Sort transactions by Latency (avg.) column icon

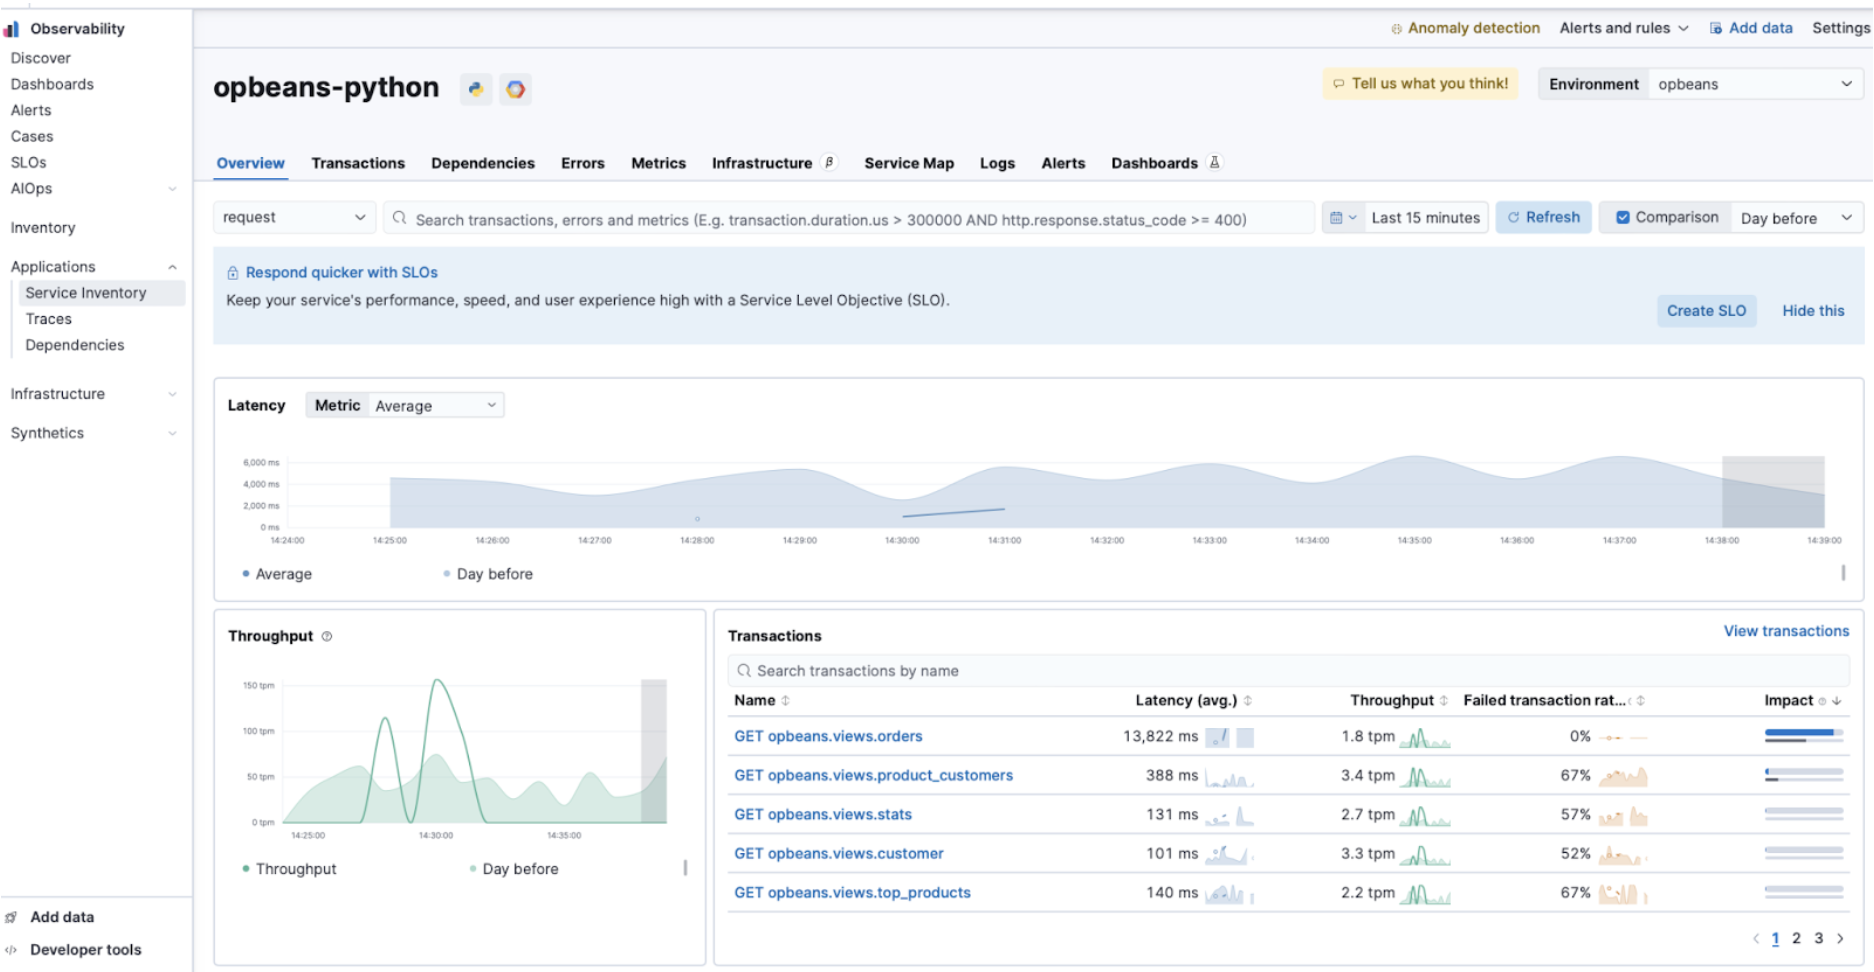(x=1247, y=701)
